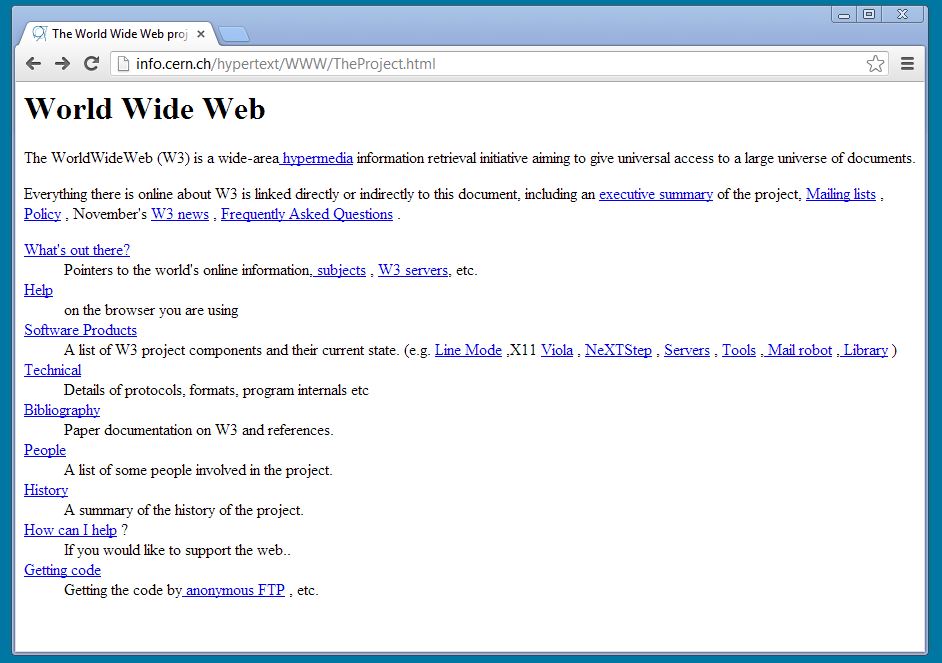Image resolution: width=942 pixels, height=663 pixels.
Task: Click the page icon in address bar
Action: pyautogui.click(x=123, y=64)
